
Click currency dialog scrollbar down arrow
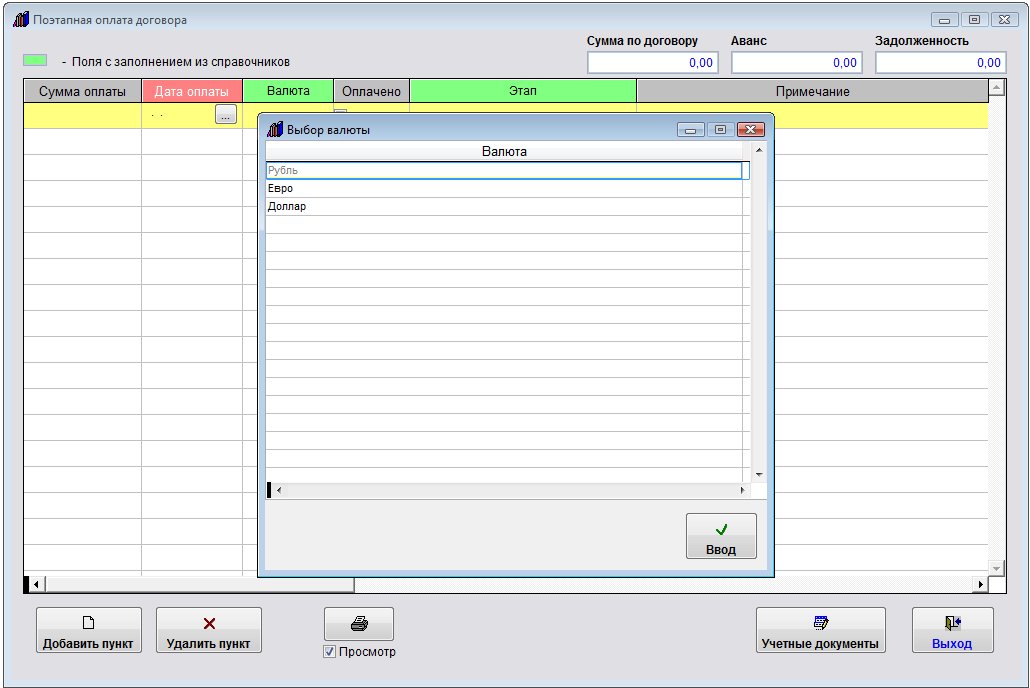pyautogui.click(x=759, y=474)
